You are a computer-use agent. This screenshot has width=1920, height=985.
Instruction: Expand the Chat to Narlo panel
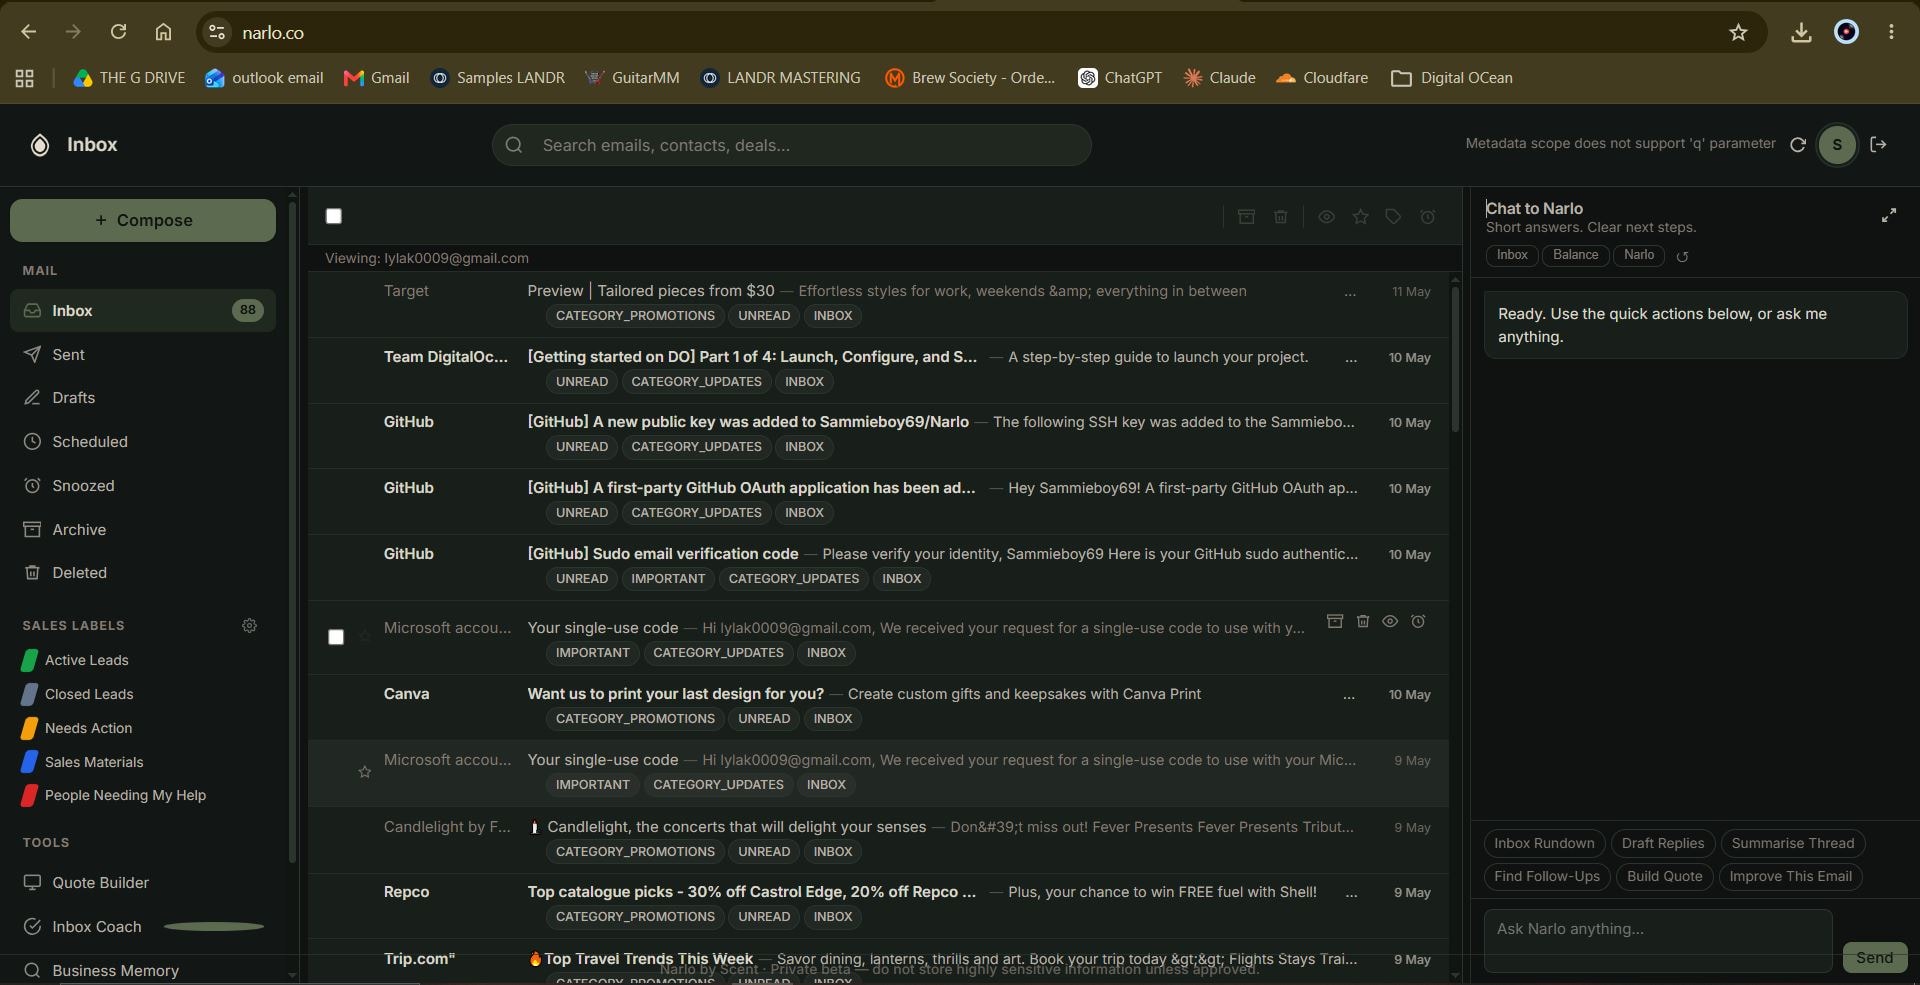(x=1889, y=215)
